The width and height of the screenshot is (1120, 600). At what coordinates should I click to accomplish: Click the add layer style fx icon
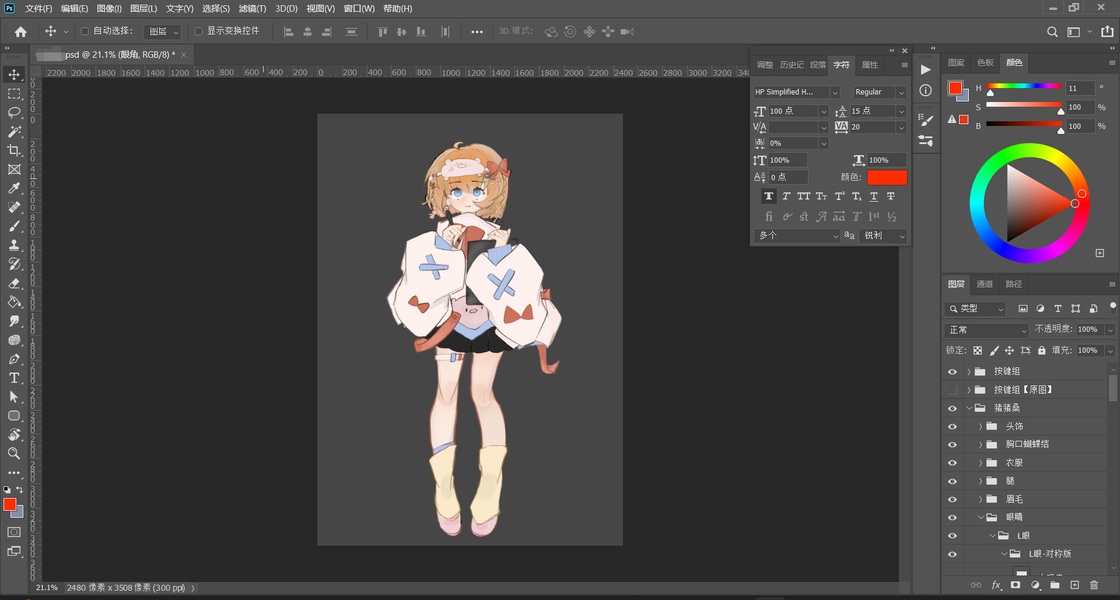click(x=996, y=585)
